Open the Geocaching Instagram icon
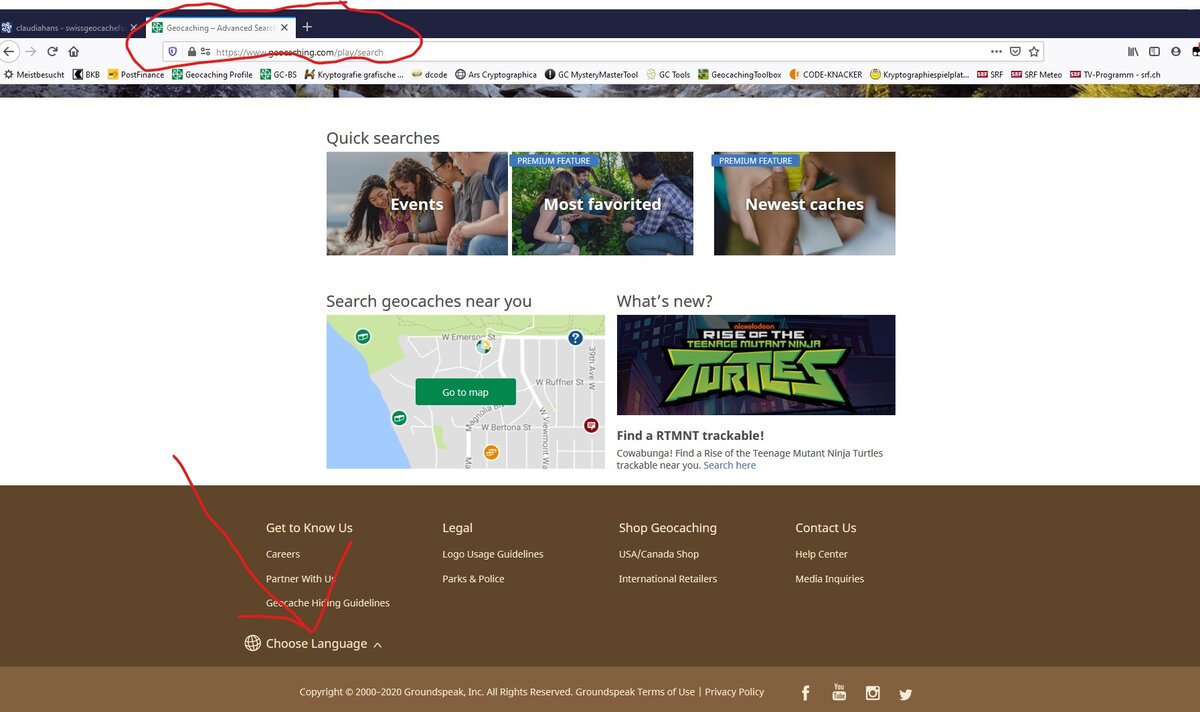The width and height of the screenshot is (1200, 712). point(873,693)
